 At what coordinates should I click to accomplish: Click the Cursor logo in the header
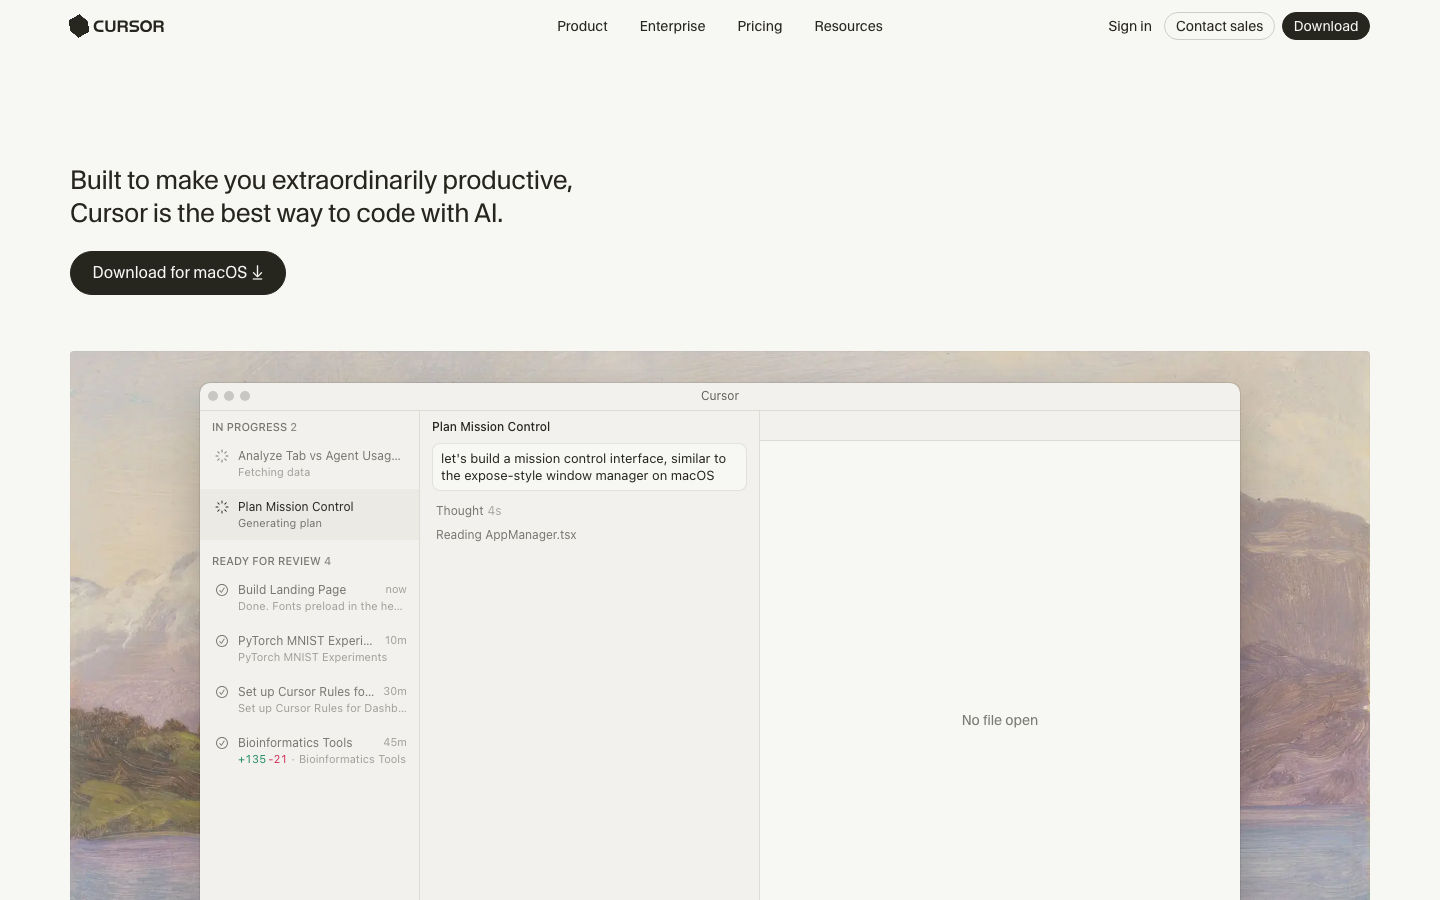[x=116, y=26]
